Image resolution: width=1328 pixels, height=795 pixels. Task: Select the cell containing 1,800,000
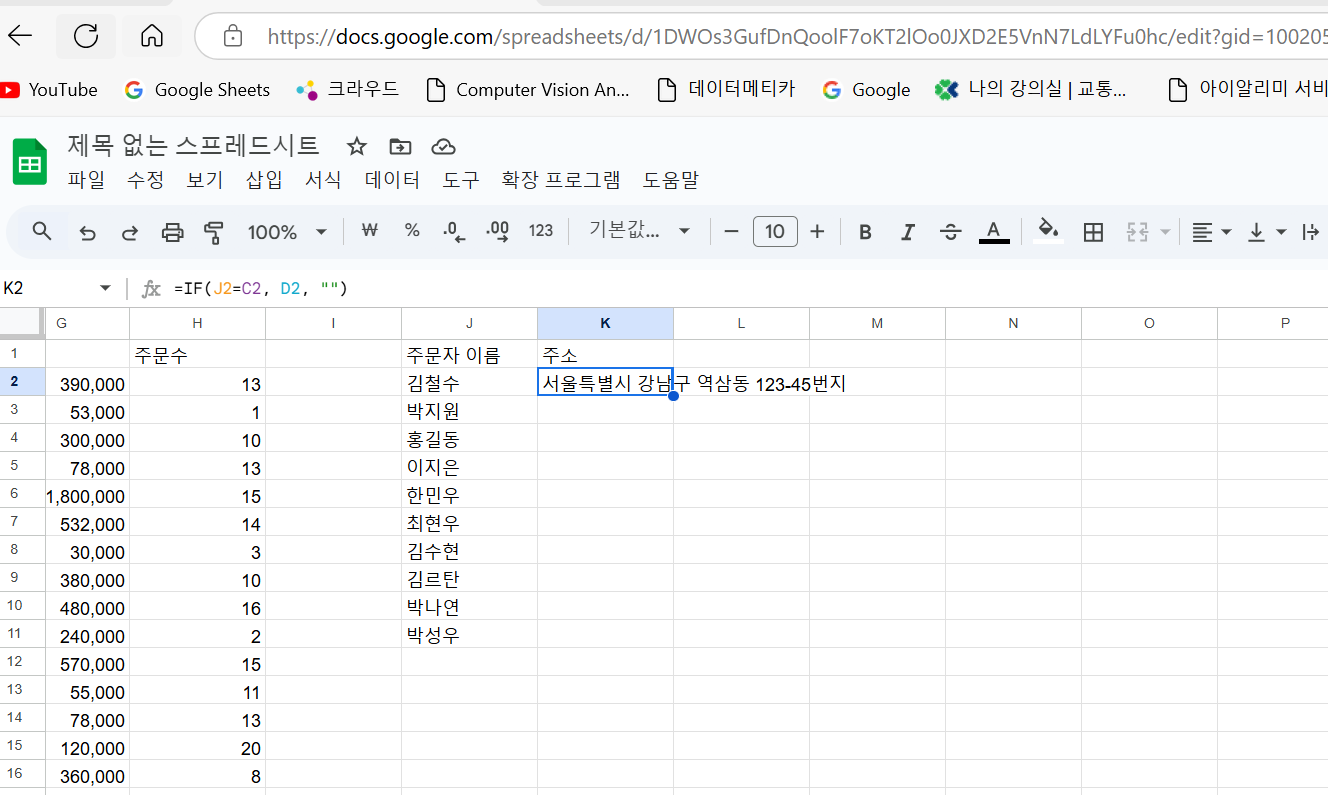87,496
